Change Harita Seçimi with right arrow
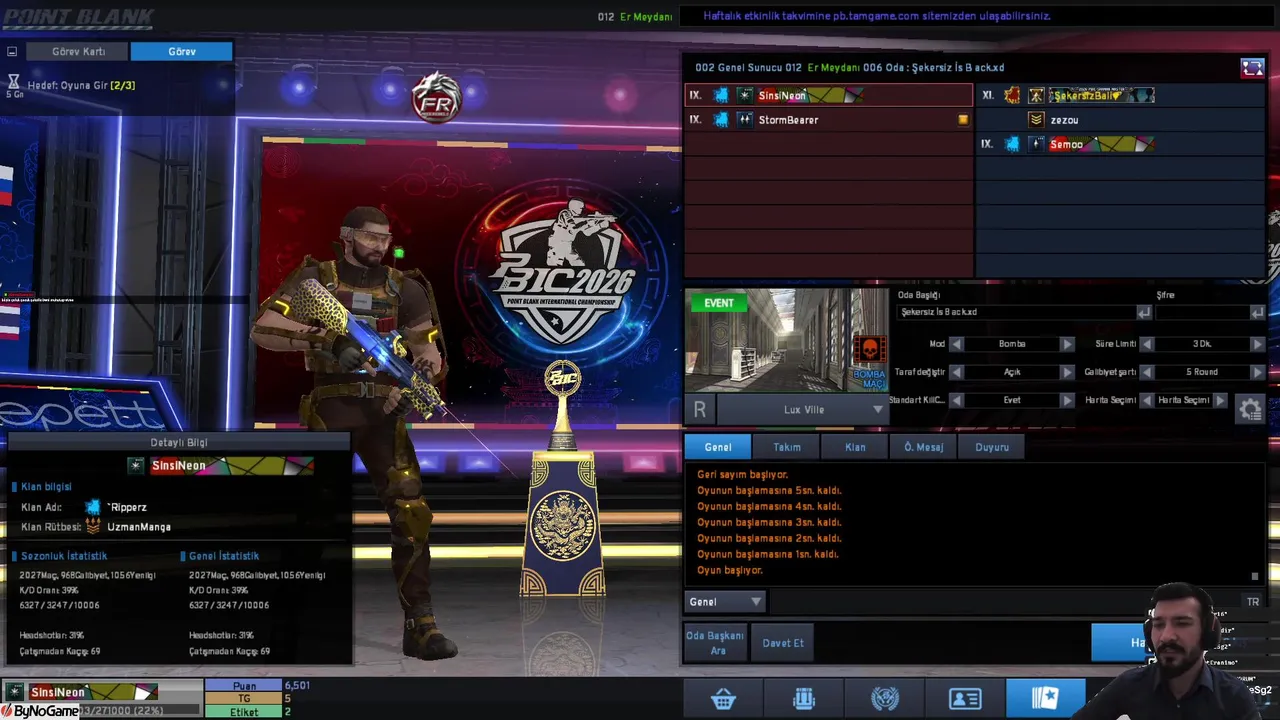1280x720 pixels. coord(1221,400)
